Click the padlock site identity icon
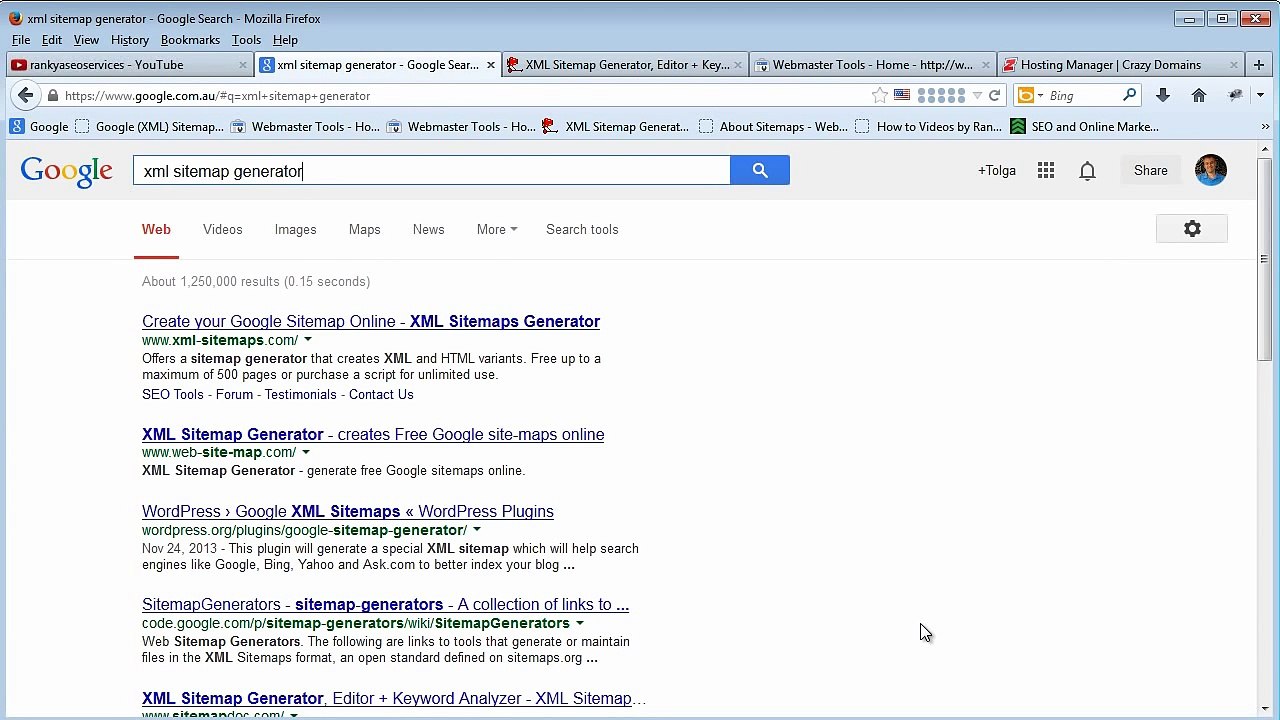The height and width of the screenshot is (720, 1280). (52, 96)
